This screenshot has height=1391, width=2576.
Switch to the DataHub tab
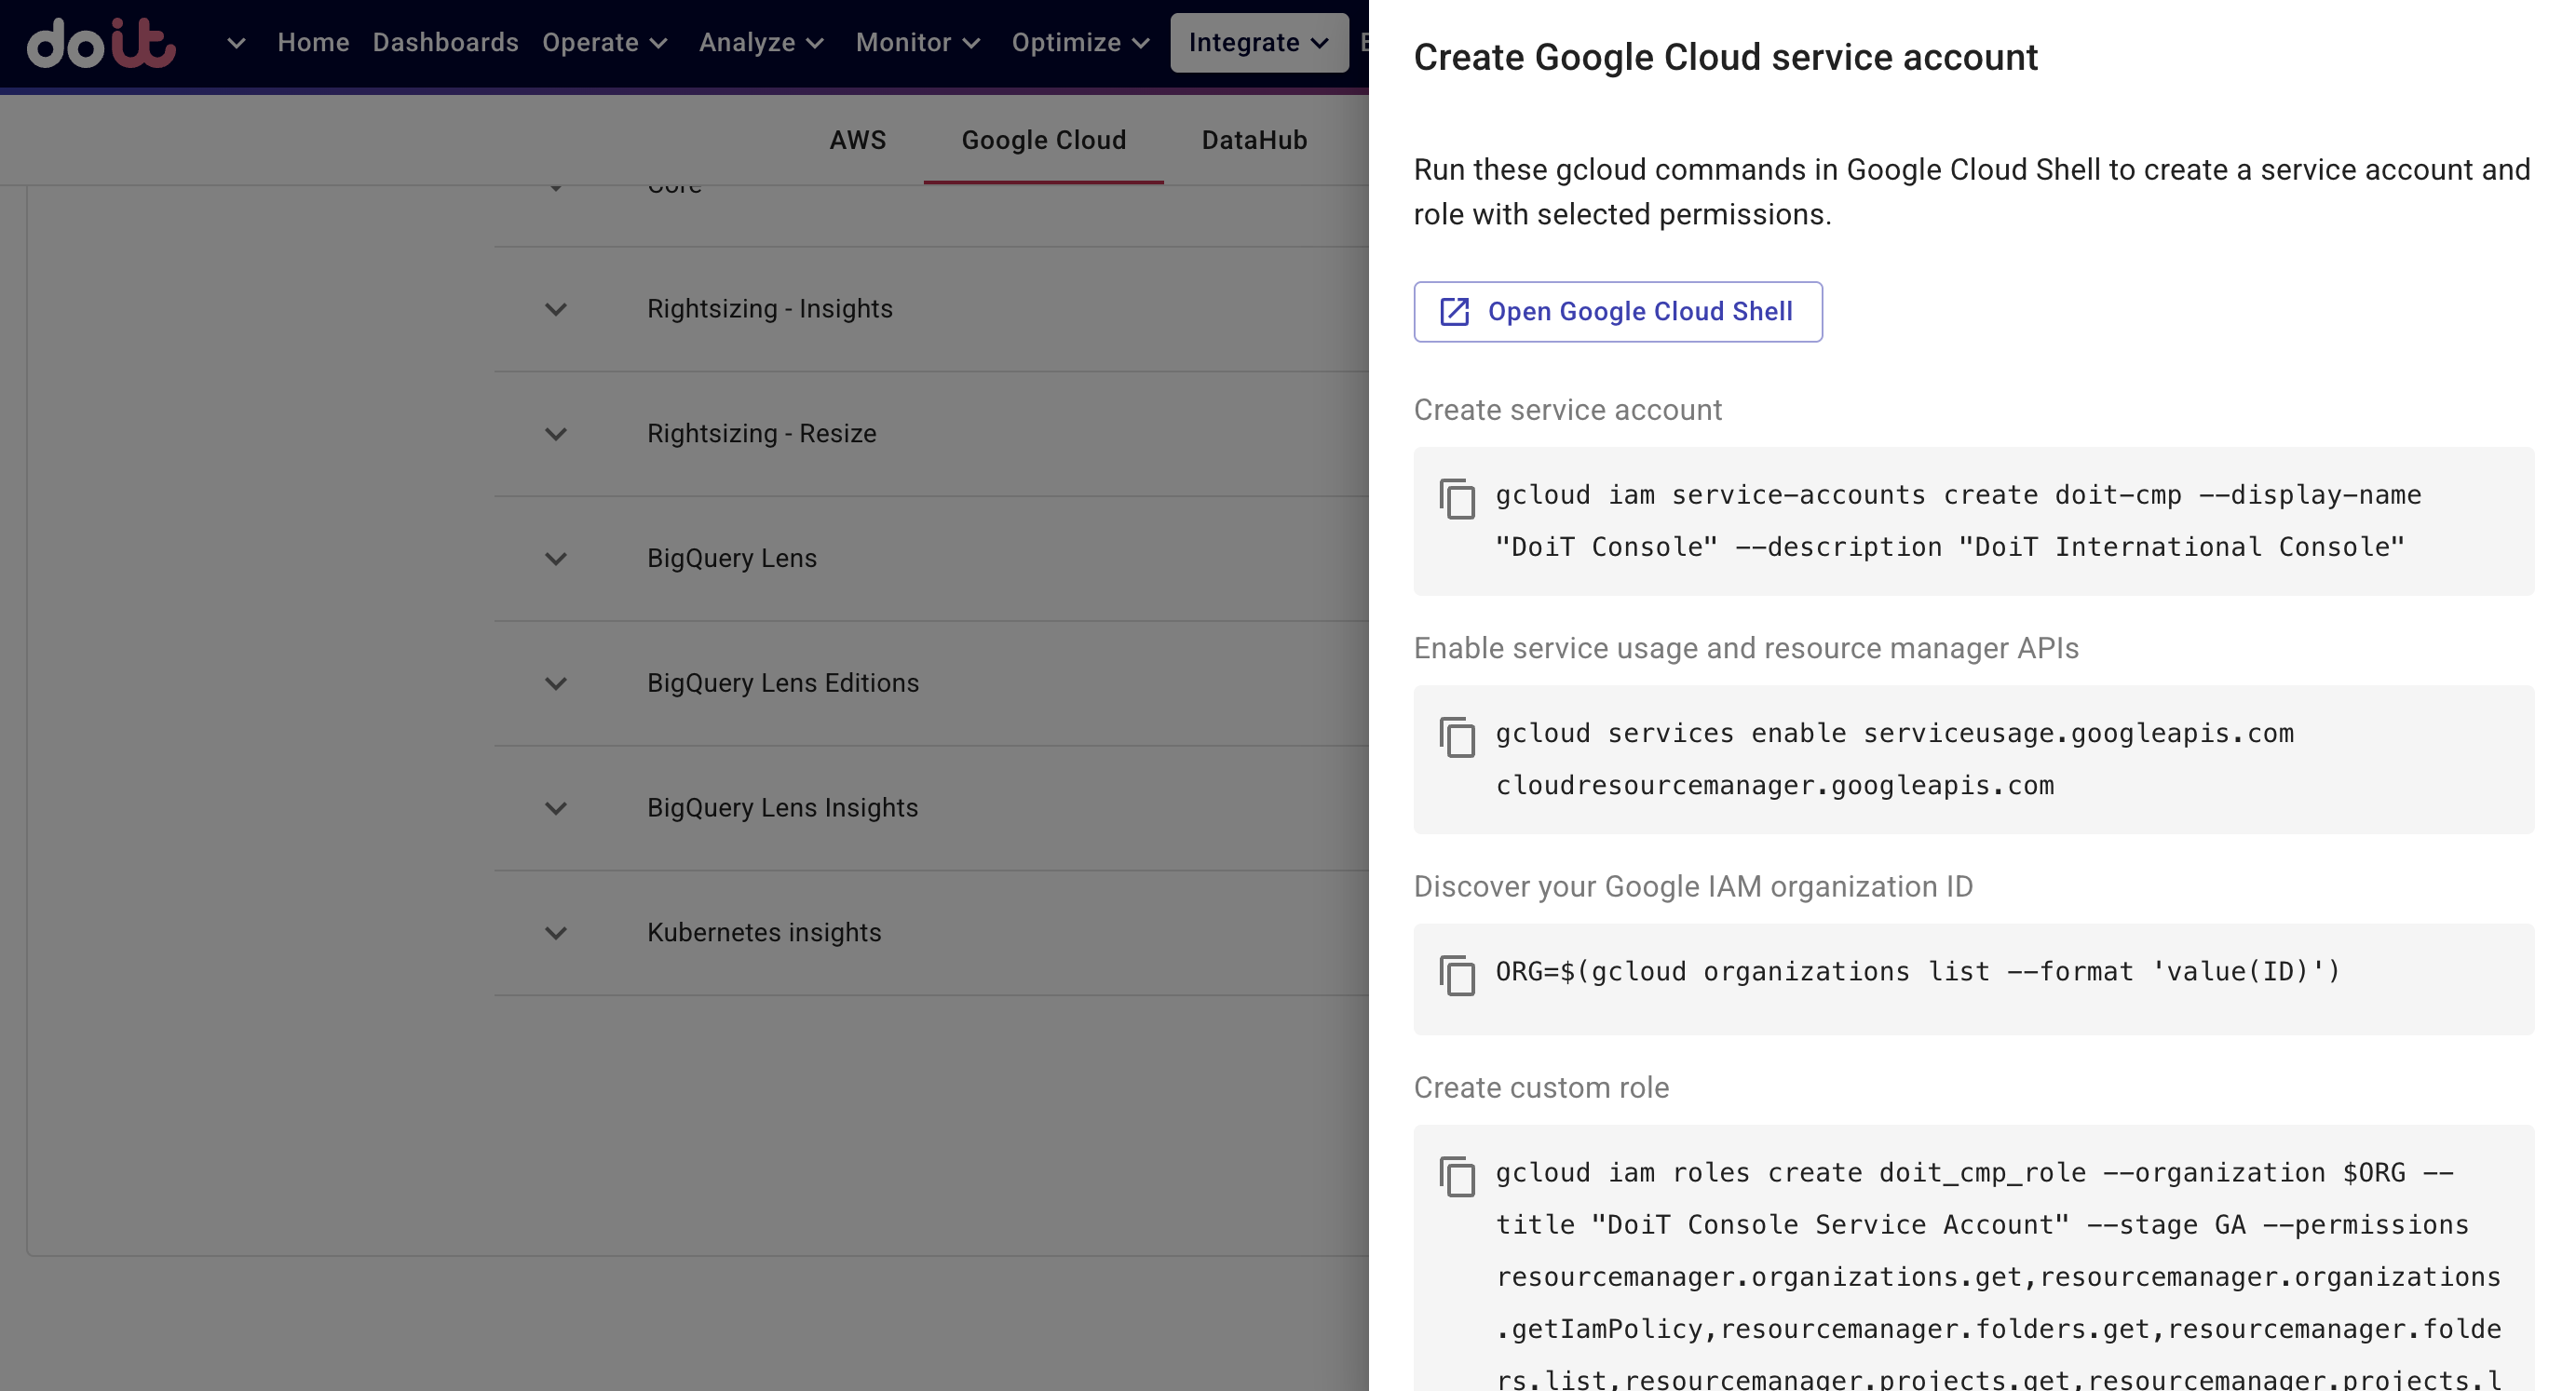click(1254, 140)
